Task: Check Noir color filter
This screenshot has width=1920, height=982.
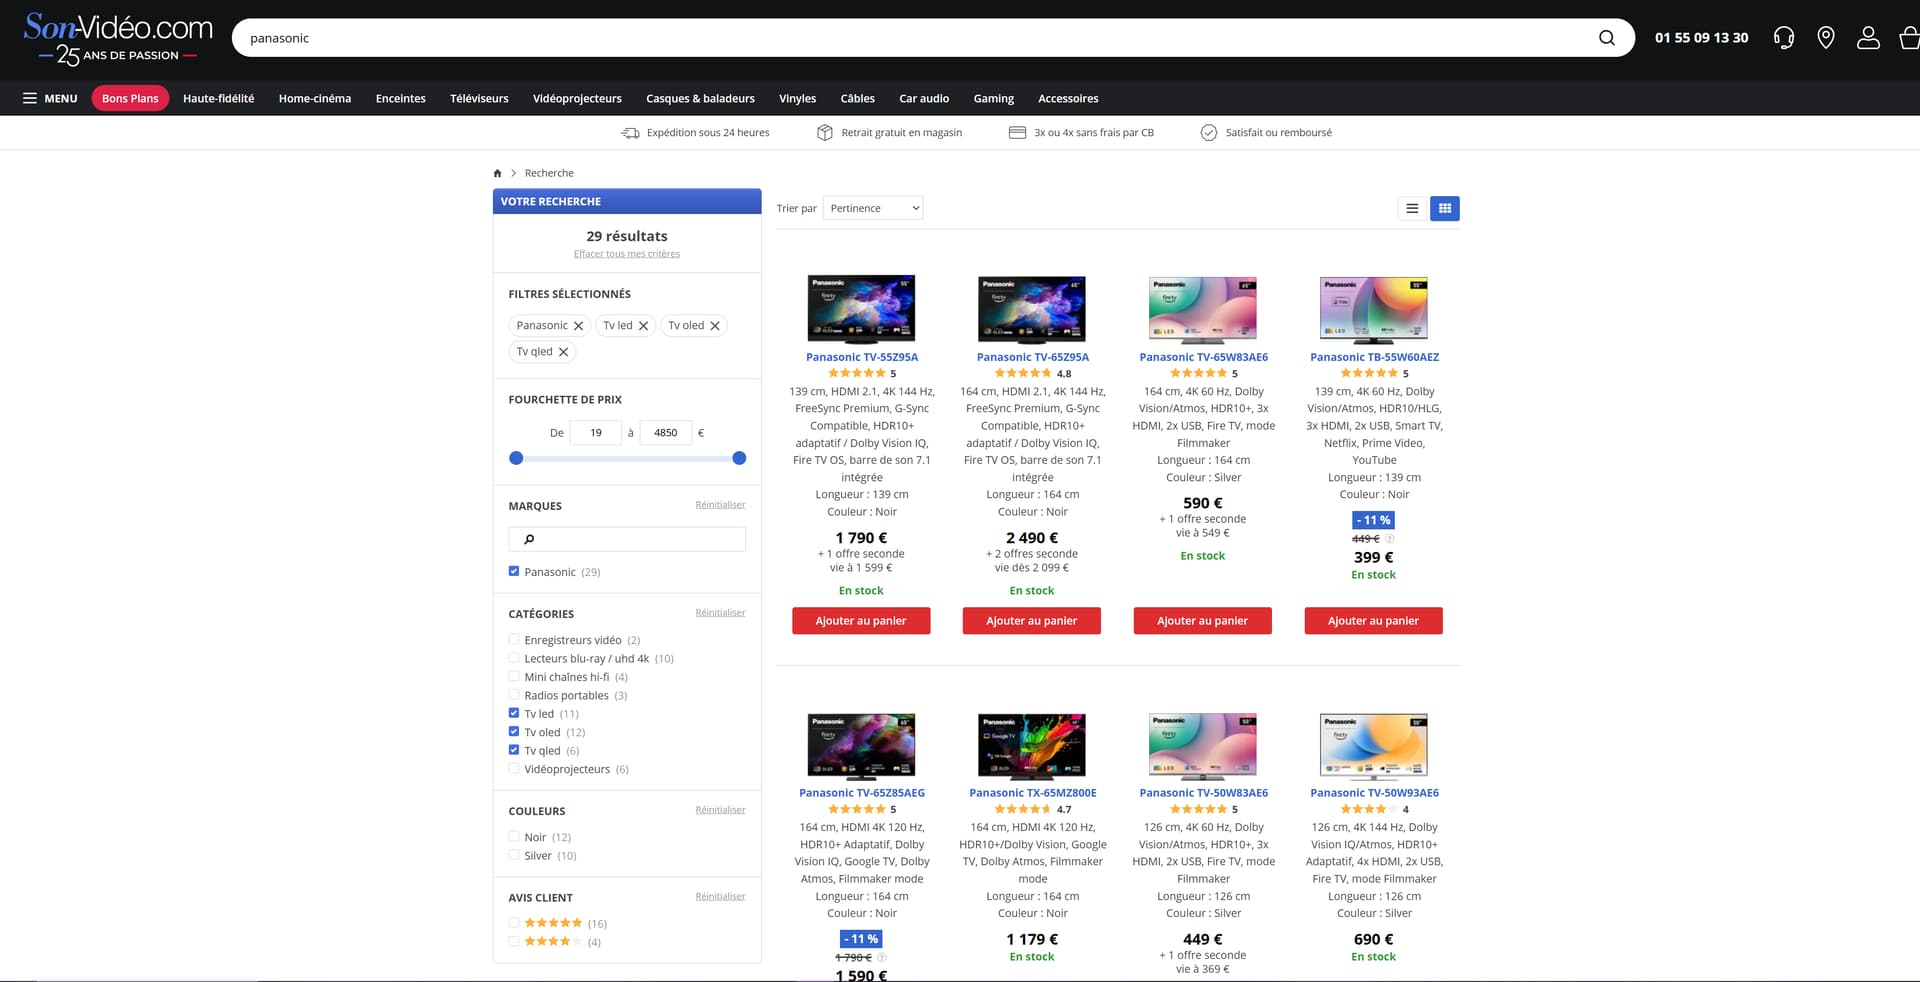Action: (x=514, y=836)
